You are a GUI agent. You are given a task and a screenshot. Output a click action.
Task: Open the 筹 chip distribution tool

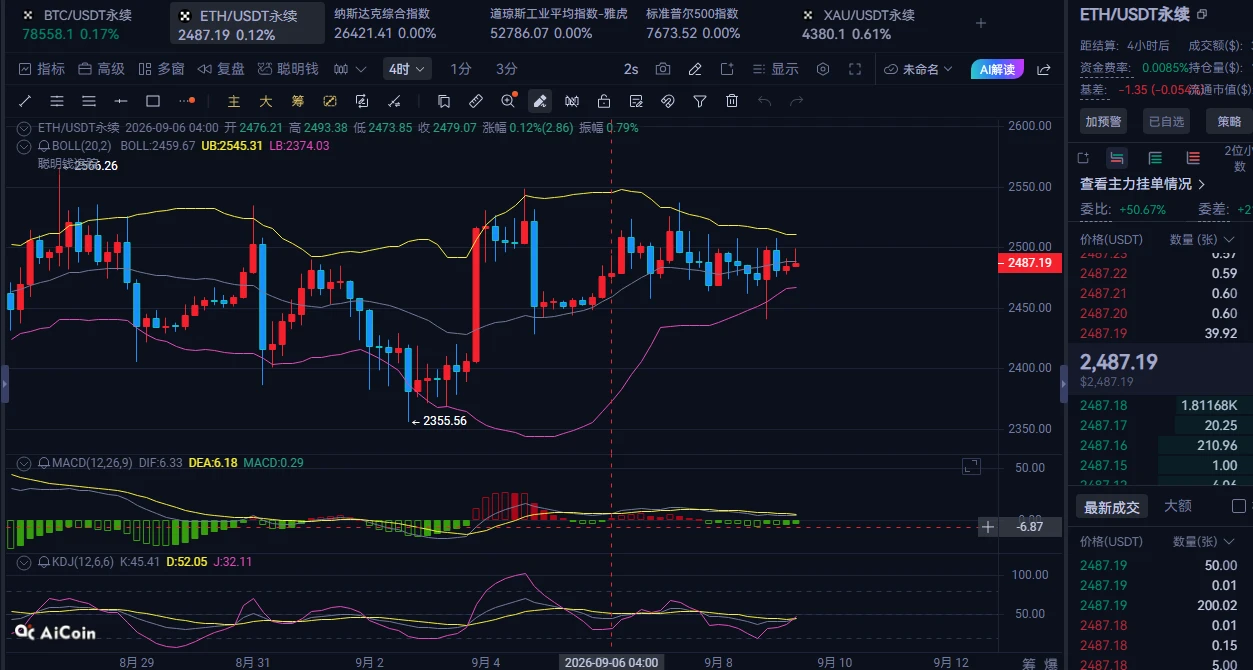pyautogui.click(x=298, y=101)
